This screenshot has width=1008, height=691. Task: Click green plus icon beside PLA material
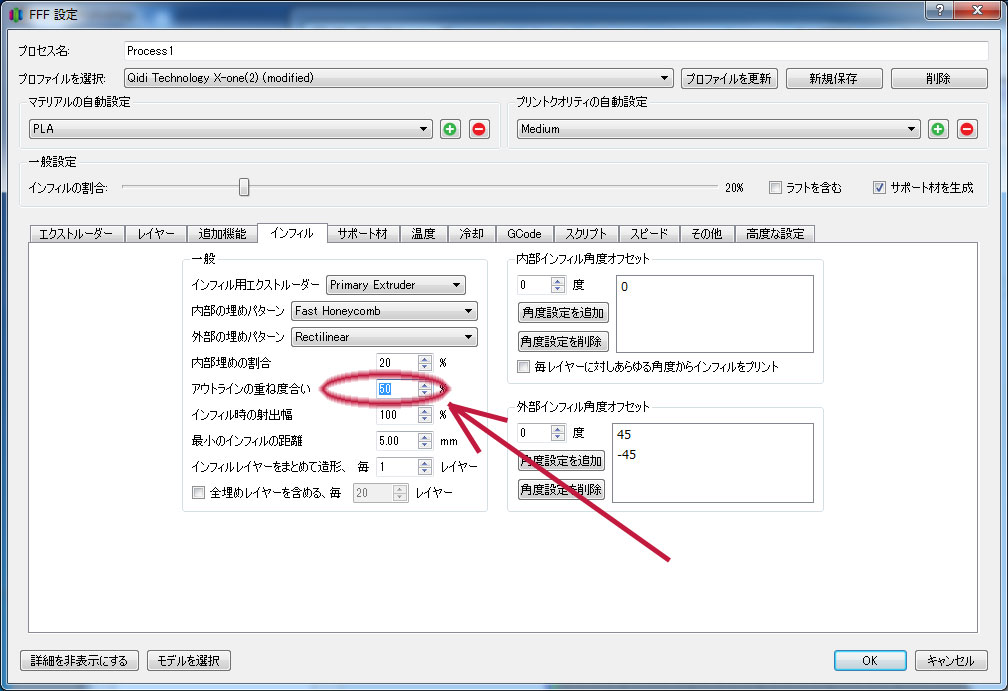(x=451, y=129)
